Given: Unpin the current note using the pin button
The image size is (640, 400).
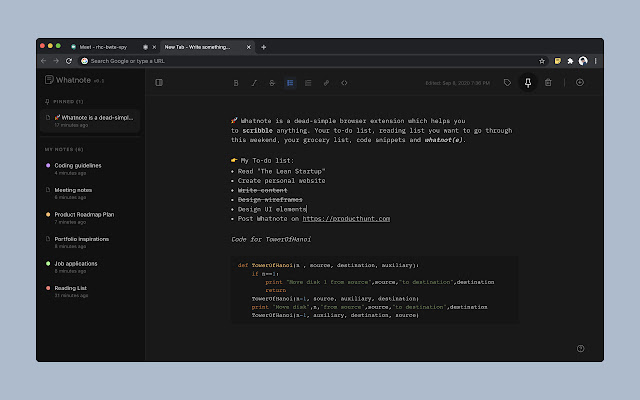Looking at the screenshot, I should click(527, 82).
